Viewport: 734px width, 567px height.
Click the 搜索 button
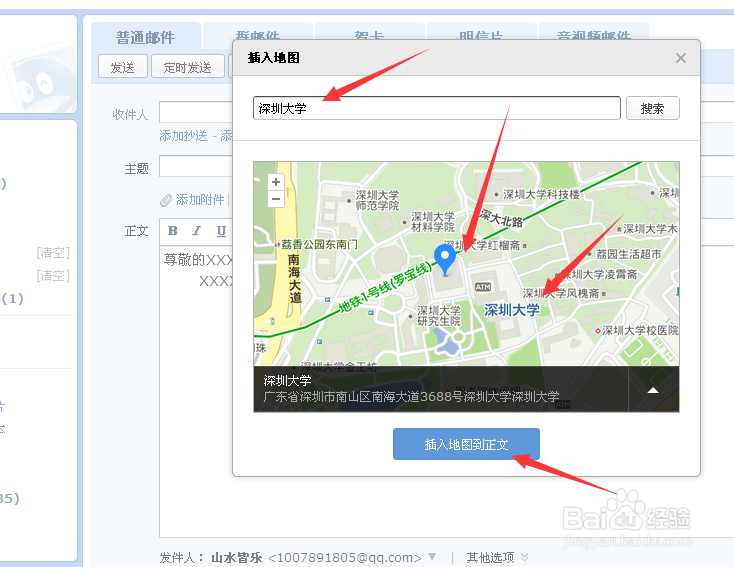pyautogui.click(x=653, y=108)
